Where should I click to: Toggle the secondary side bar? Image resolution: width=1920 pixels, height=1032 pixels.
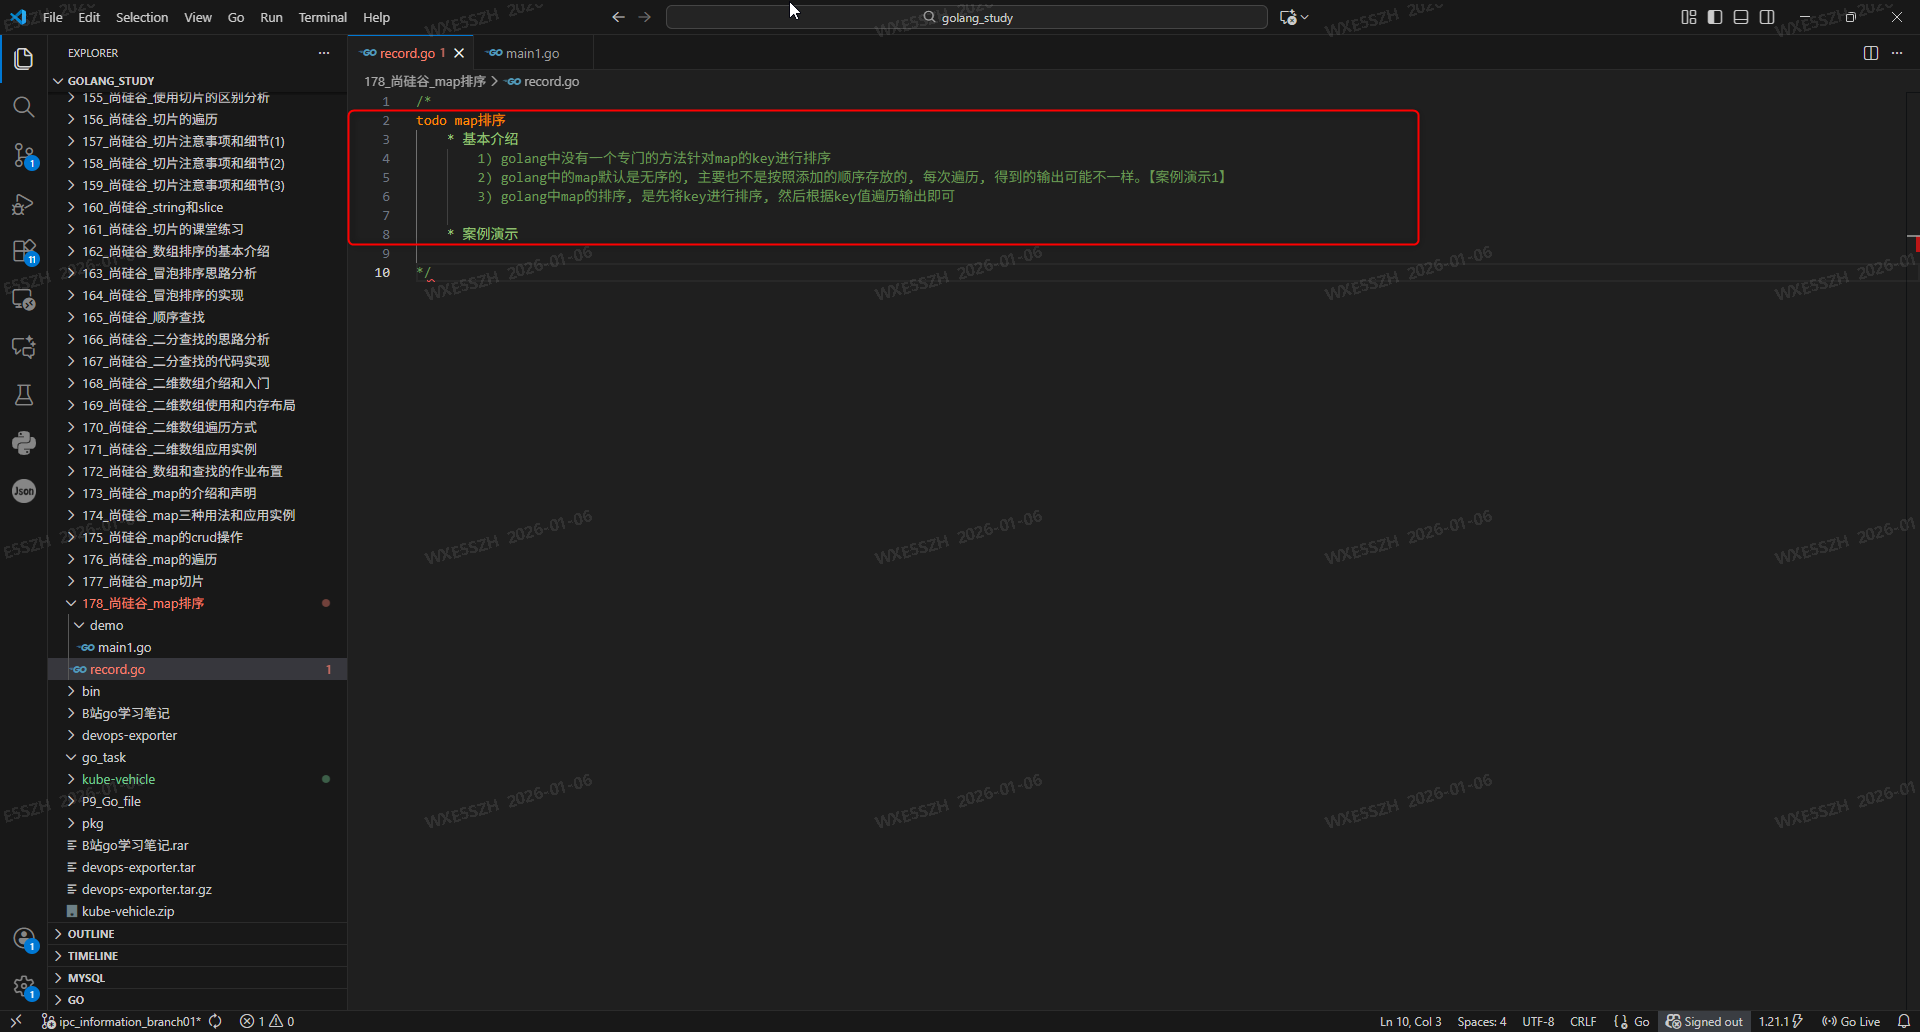pos(1767,17)
